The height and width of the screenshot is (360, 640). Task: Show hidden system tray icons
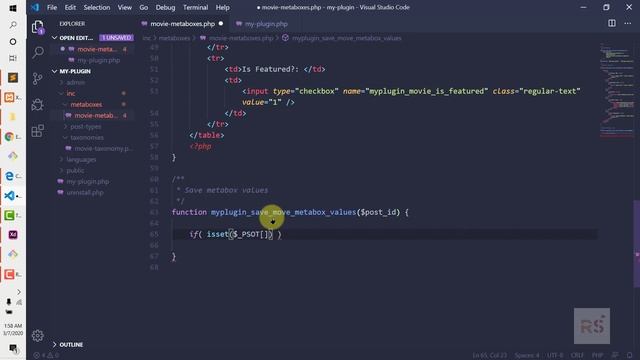19,292
